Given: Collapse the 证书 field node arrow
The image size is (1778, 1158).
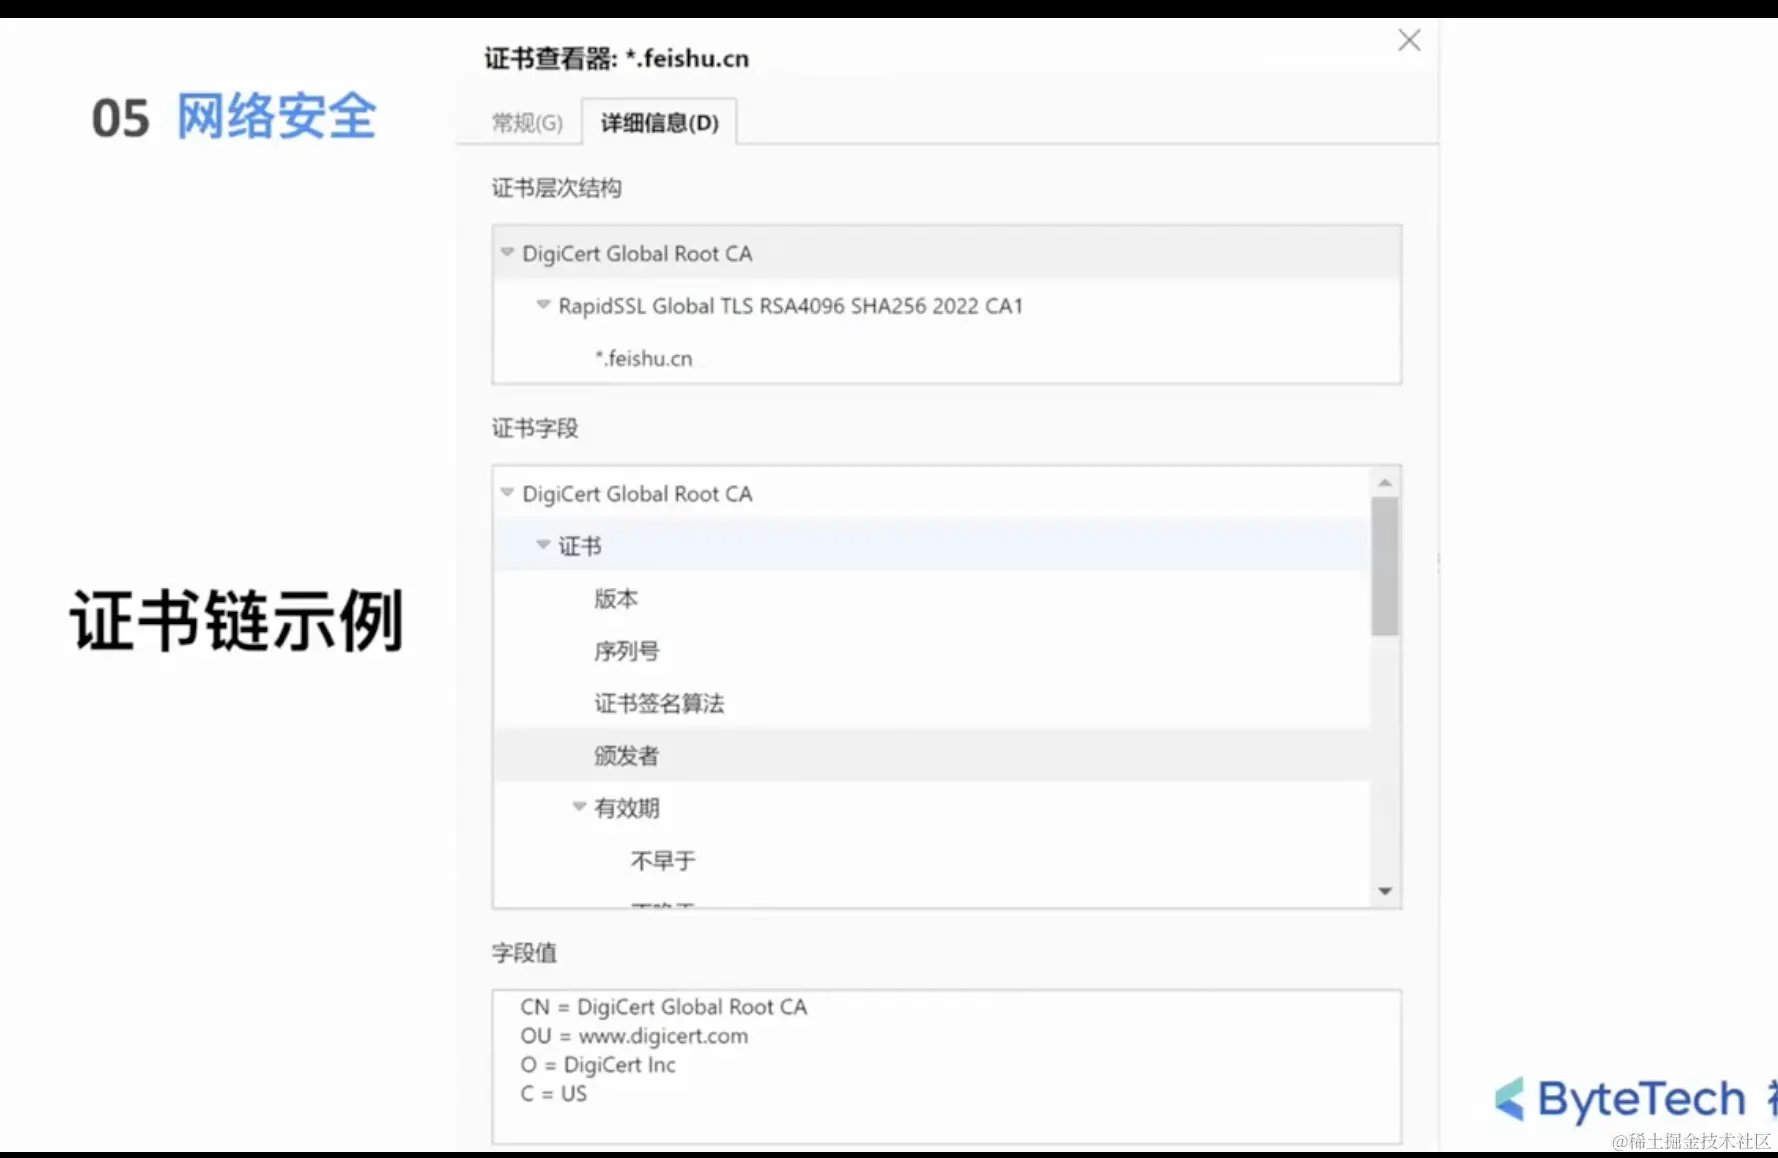Looking at the screenshot, I should [543, 544].
